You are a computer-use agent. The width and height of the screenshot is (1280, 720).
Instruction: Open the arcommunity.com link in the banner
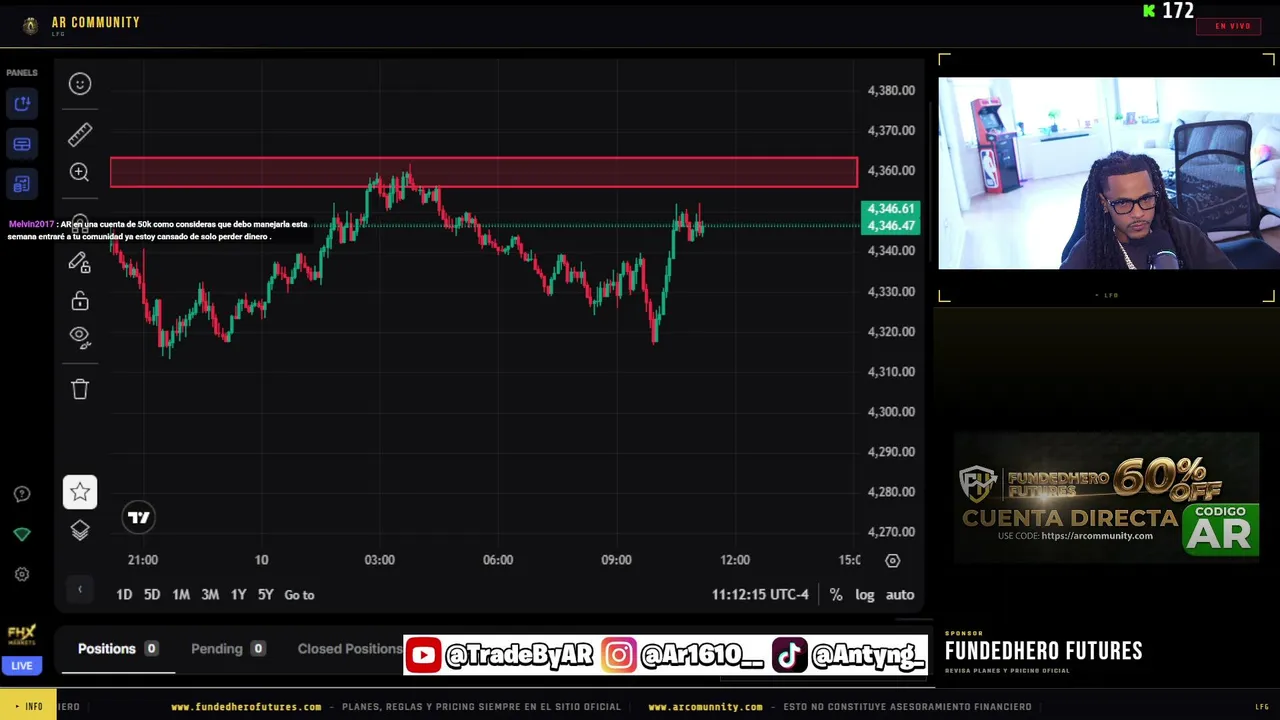[1097, 536]
